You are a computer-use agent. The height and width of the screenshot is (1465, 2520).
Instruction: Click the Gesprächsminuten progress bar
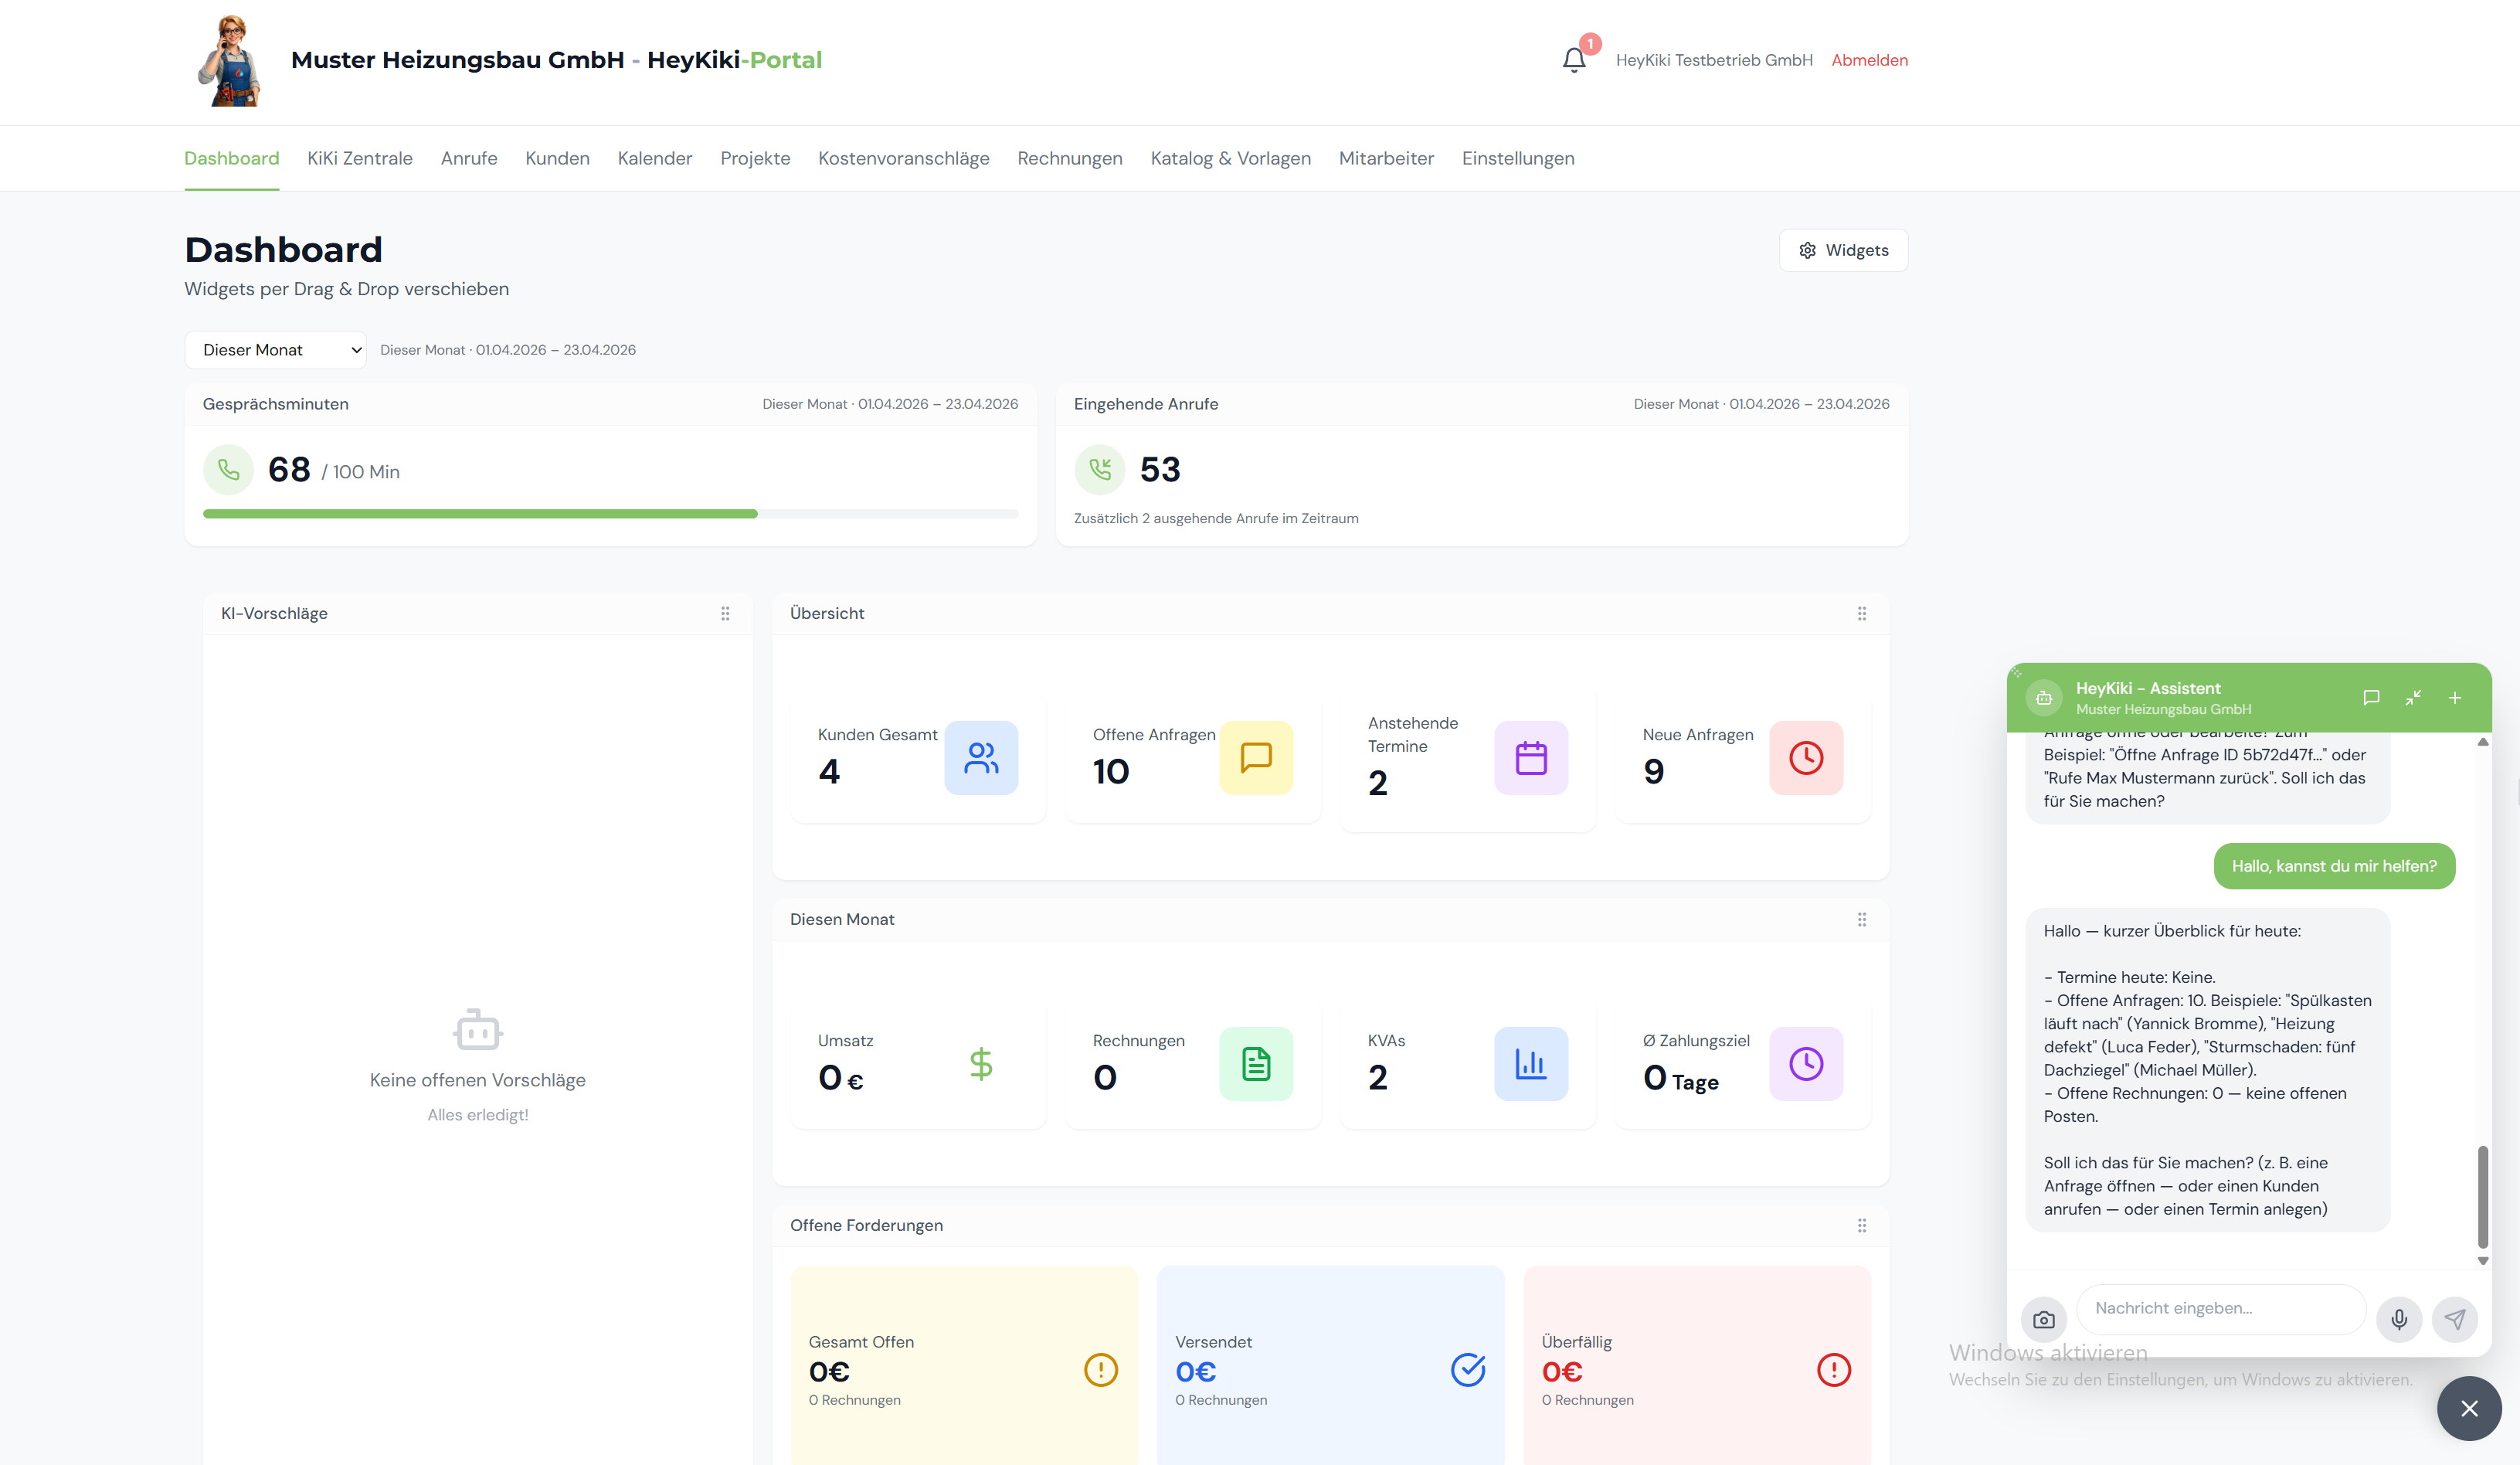coord(610,513)
